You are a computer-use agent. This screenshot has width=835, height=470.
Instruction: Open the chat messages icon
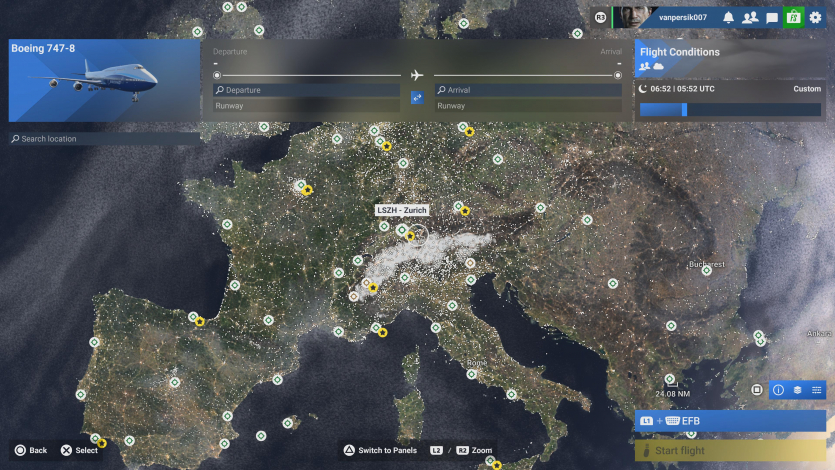(x=772, y=17)
